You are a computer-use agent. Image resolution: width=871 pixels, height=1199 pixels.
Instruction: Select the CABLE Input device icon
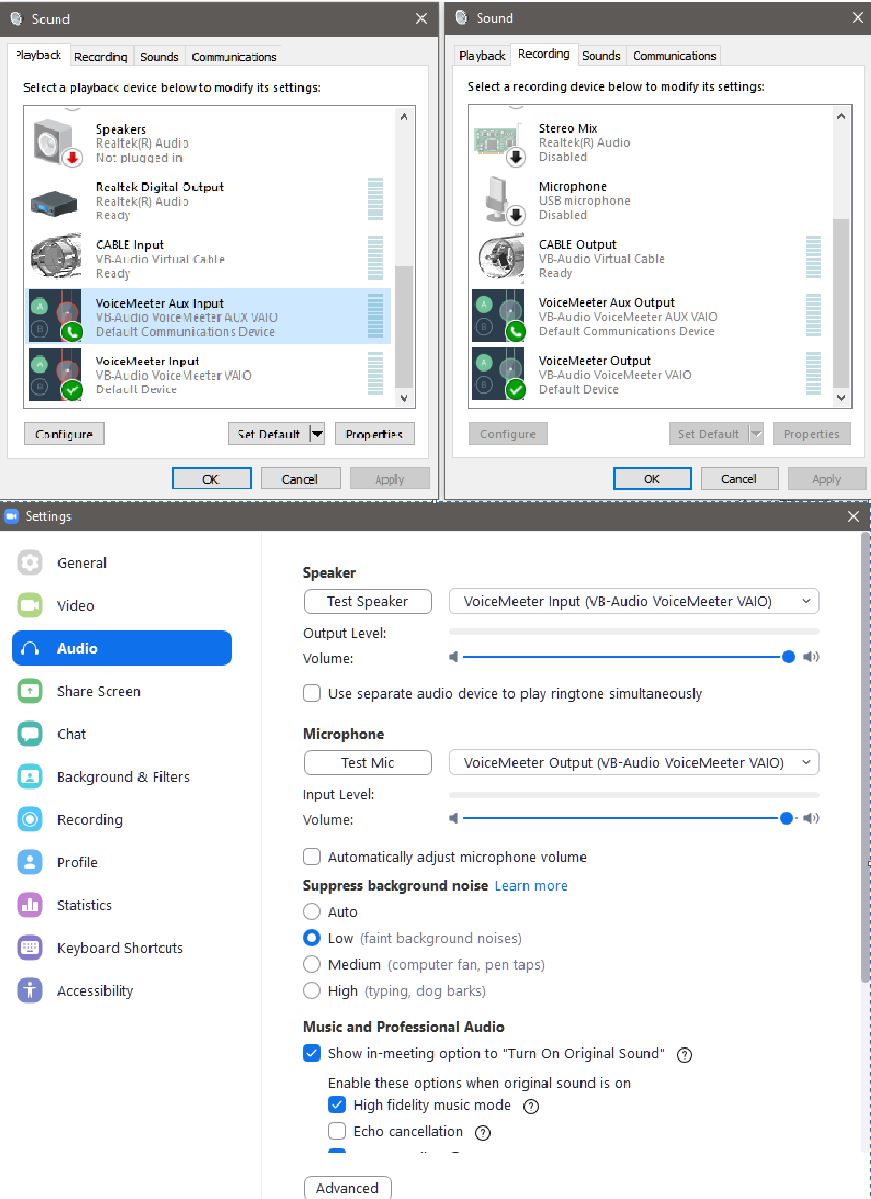(x=56, y=259)
